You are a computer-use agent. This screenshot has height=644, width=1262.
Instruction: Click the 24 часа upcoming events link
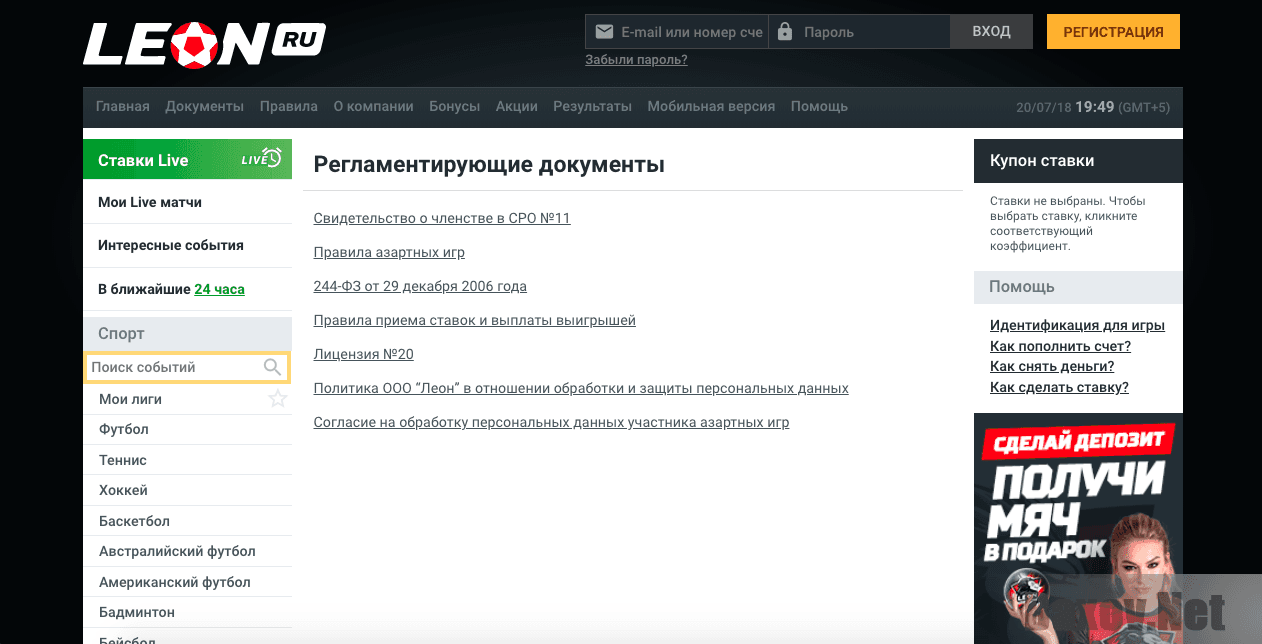coord(220,289)
